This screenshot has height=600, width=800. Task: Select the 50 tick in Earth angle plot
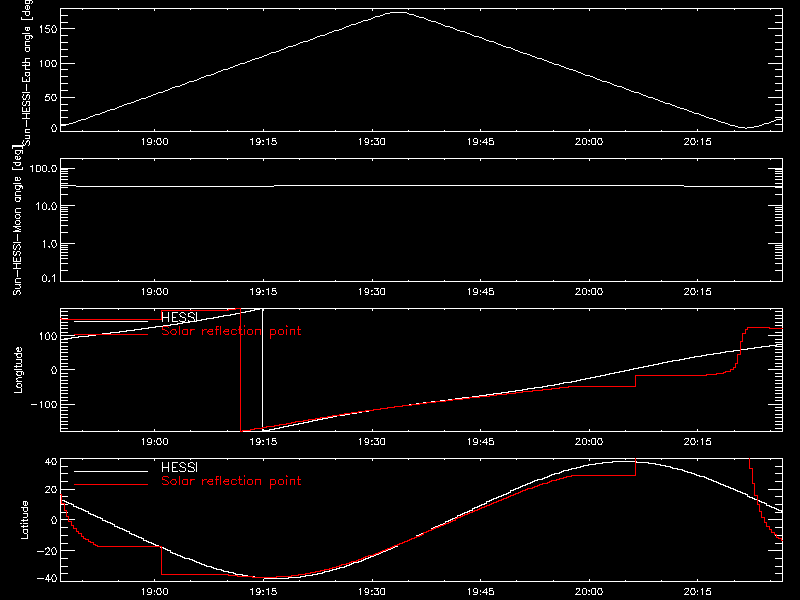(51, 97)
